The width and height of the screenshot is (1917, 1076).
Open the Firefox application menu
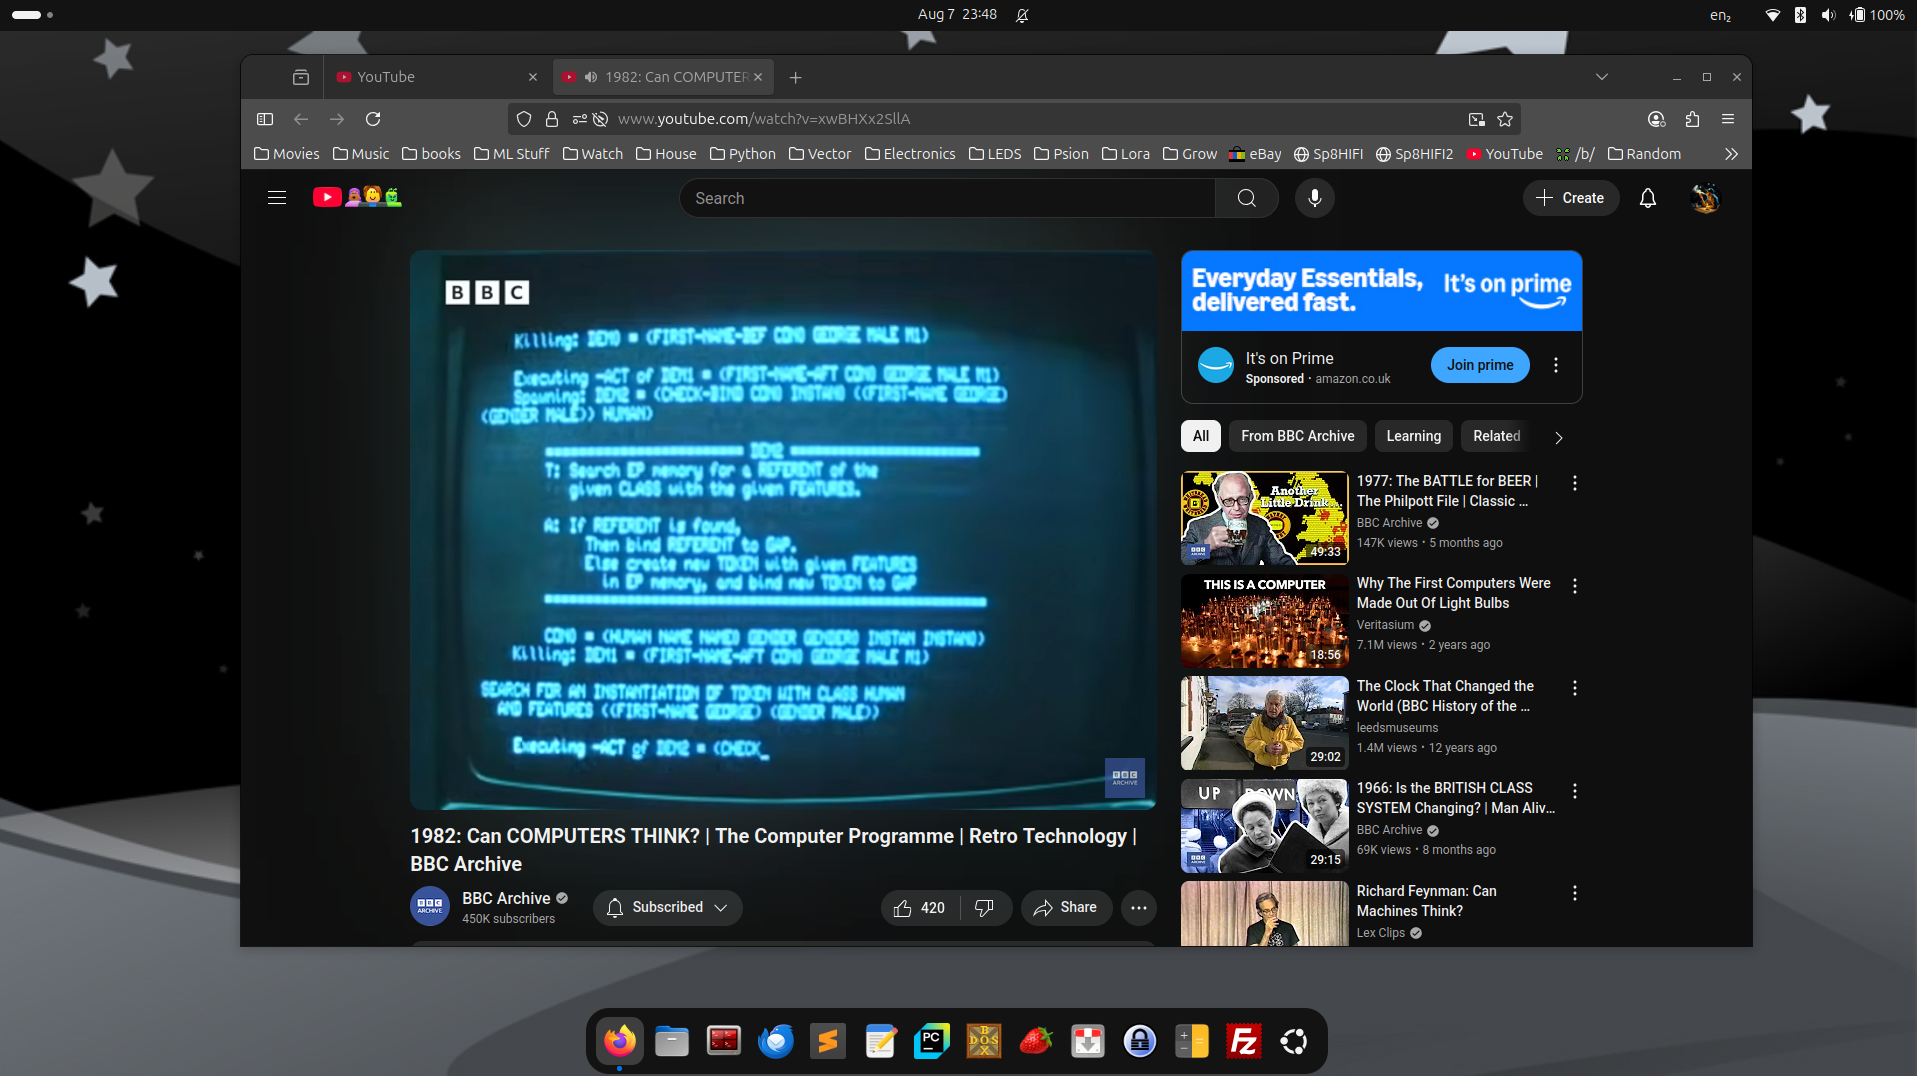pos(1728,119)
